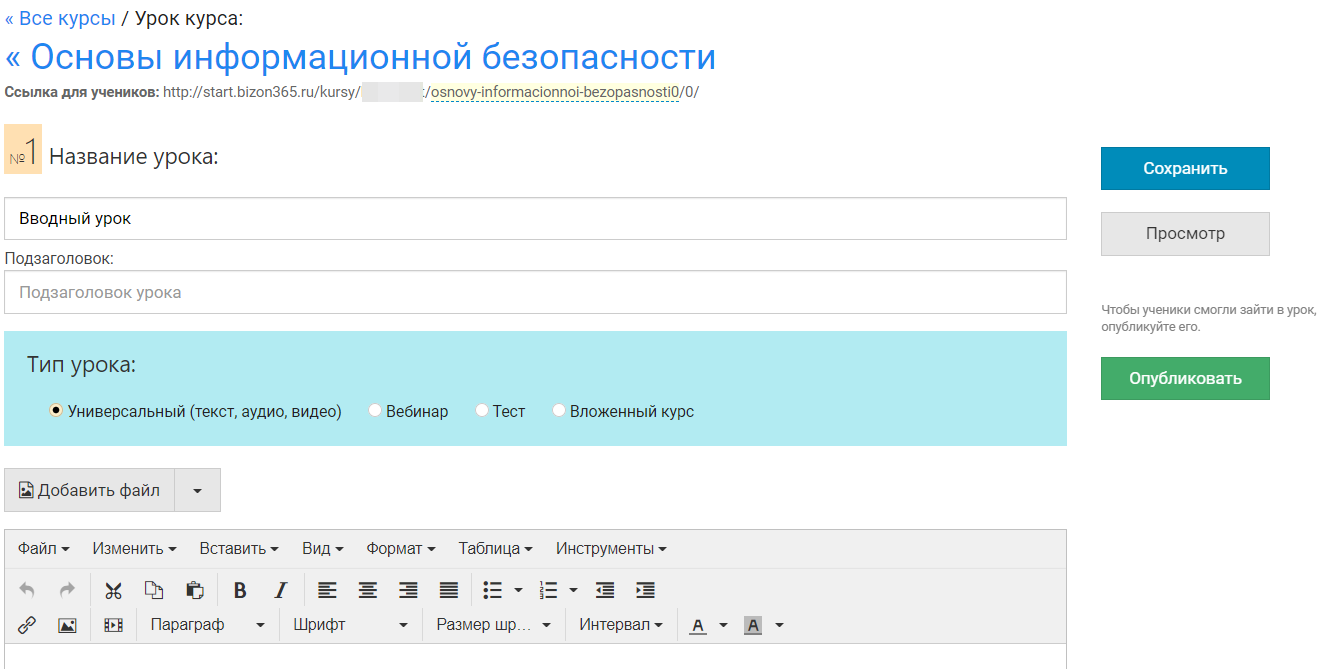Click the Cut scissors icon
Screen dimensions: 1321x669
113,590
